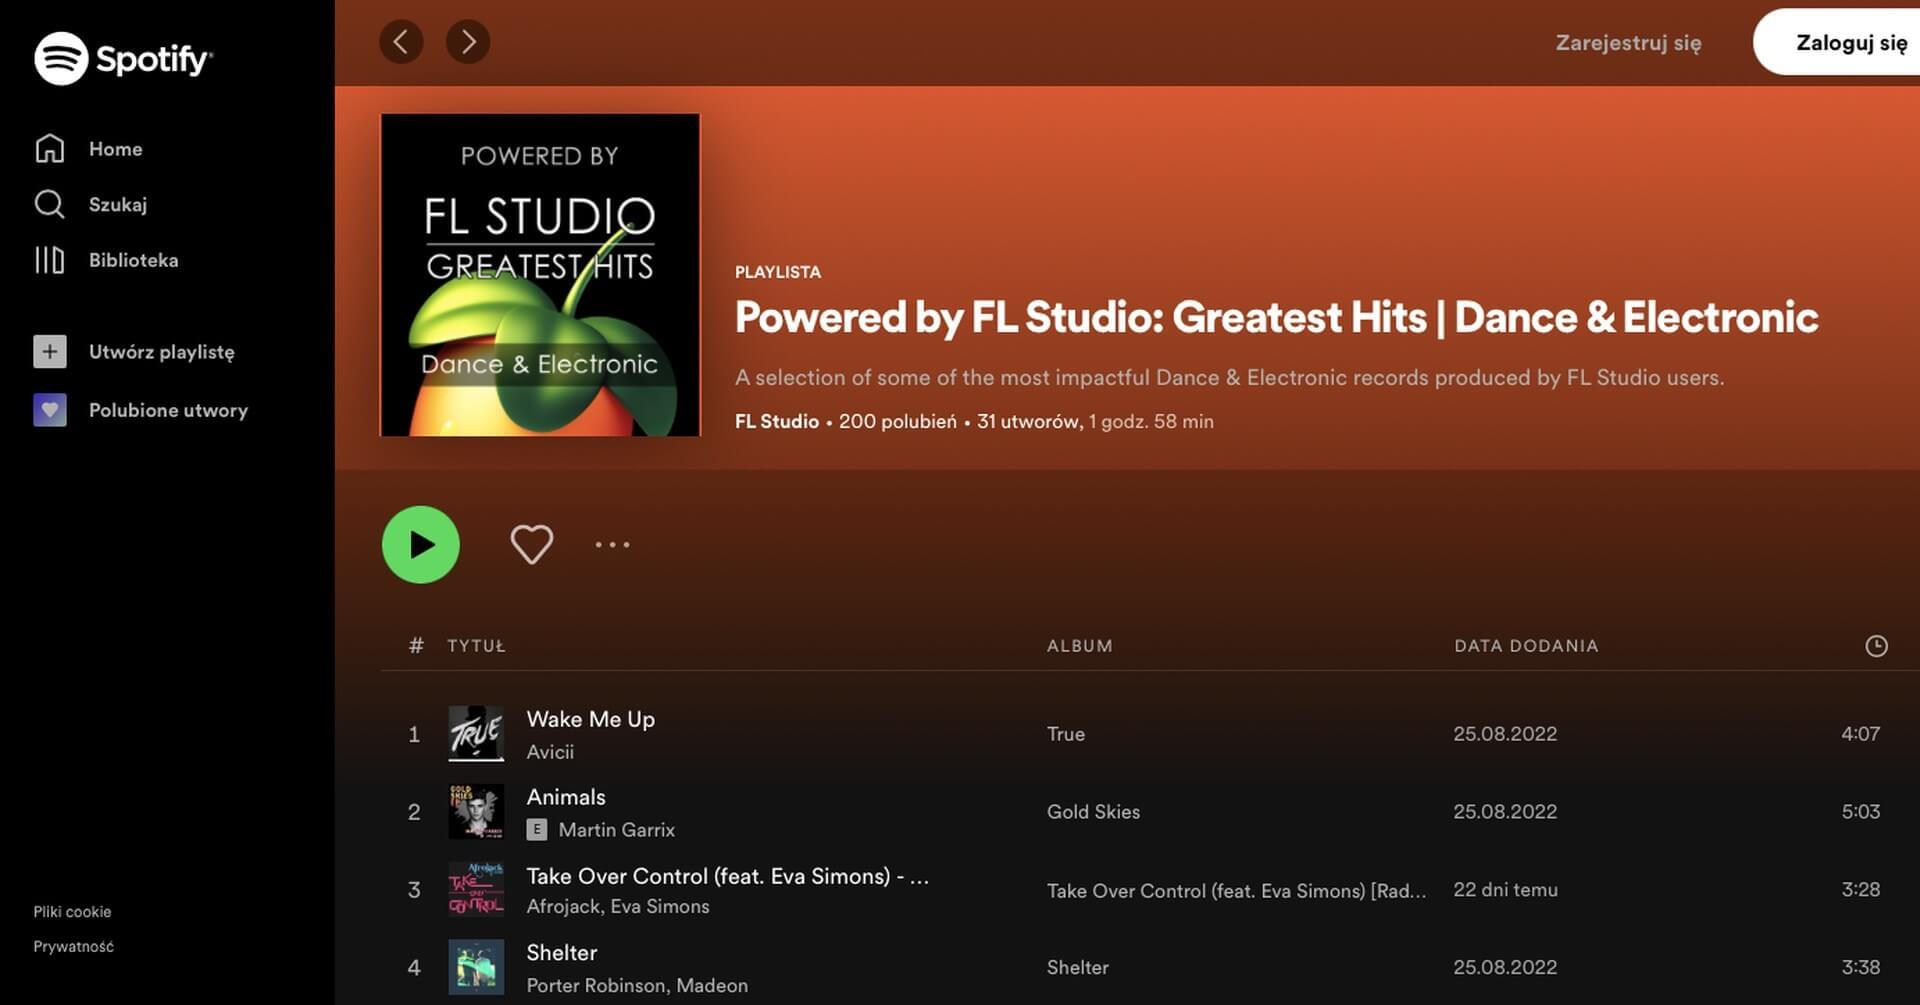Click track number 3

pyautogui.click(x=414, y=890)
